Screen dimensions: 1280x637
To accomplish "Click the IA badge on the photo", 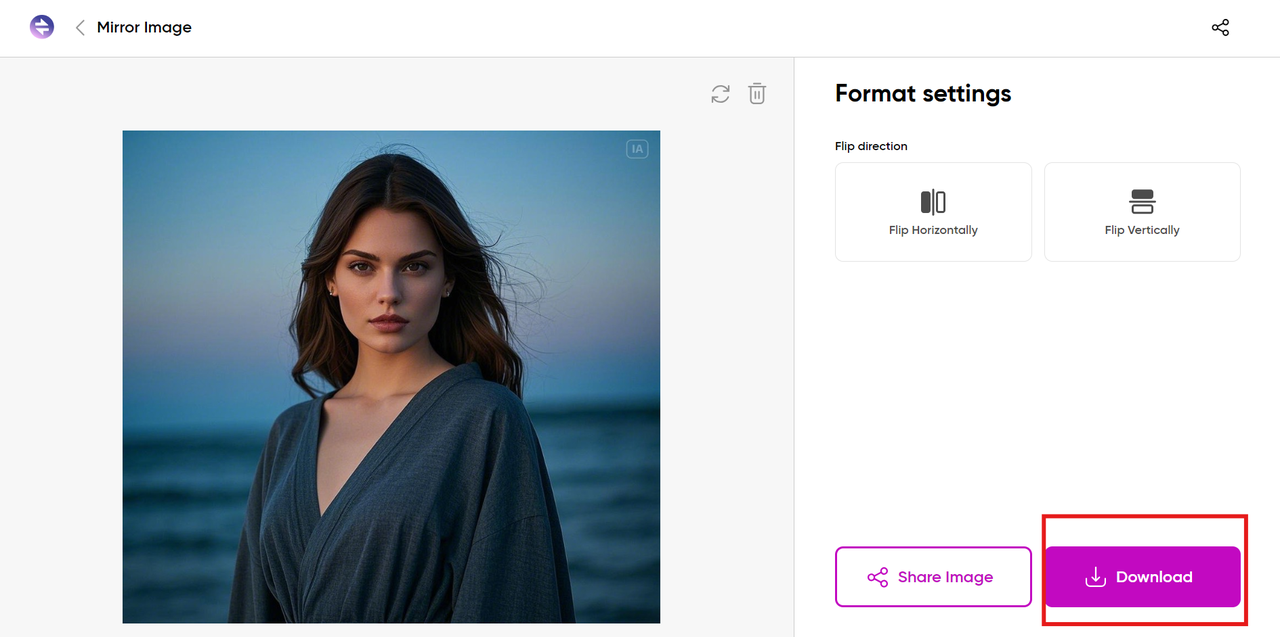I will (637, 149).
